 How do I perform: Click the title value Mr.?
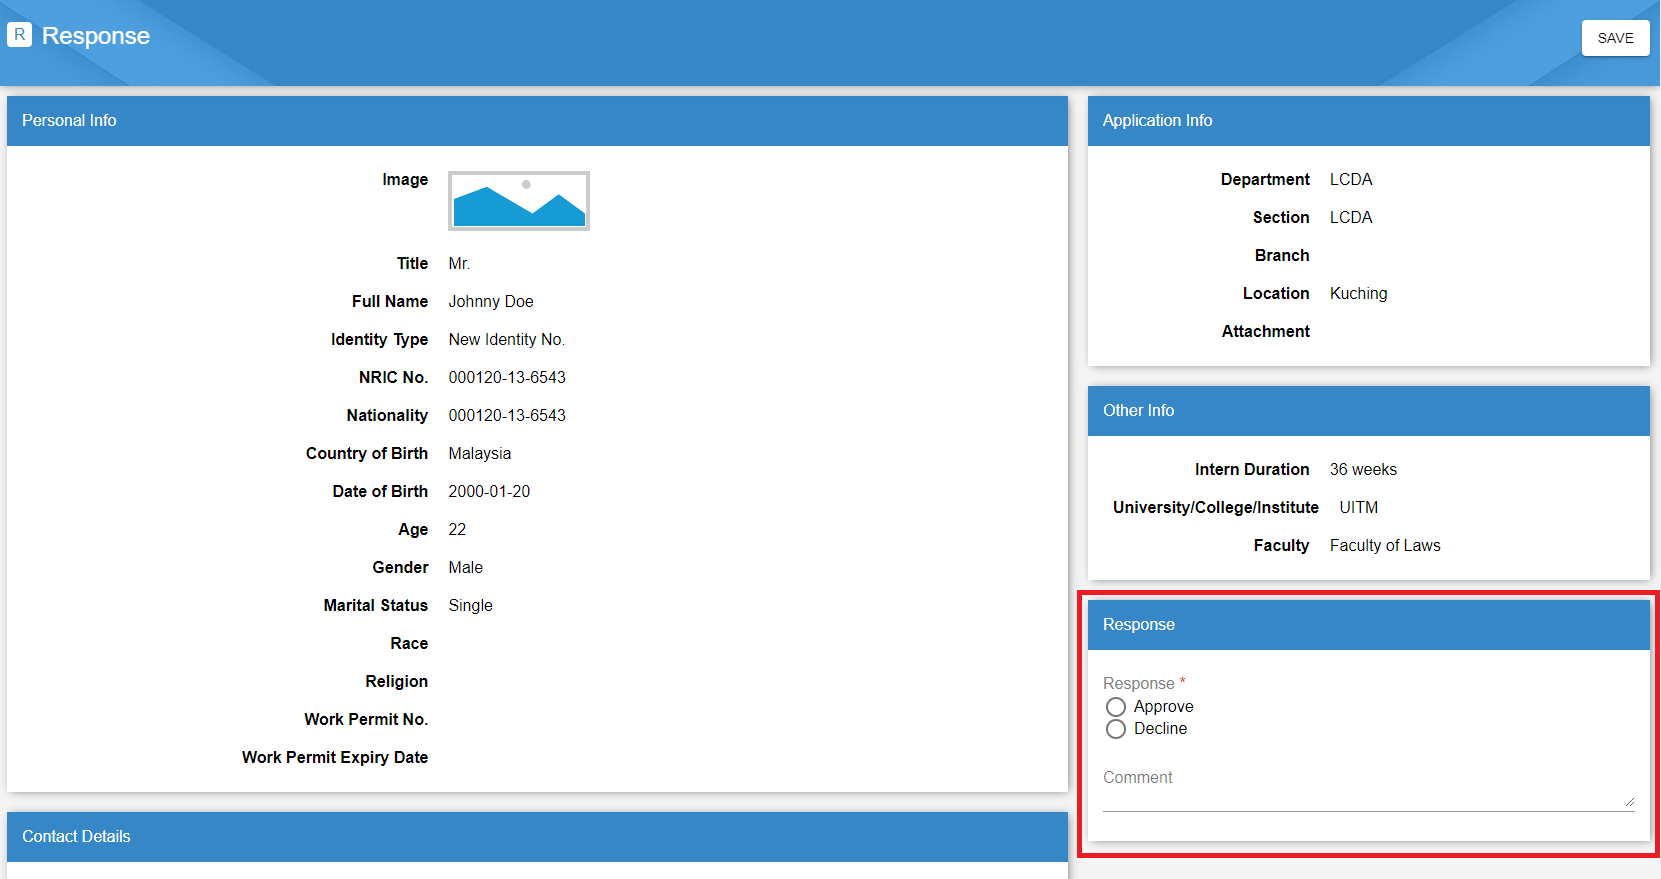pos(459,264)
